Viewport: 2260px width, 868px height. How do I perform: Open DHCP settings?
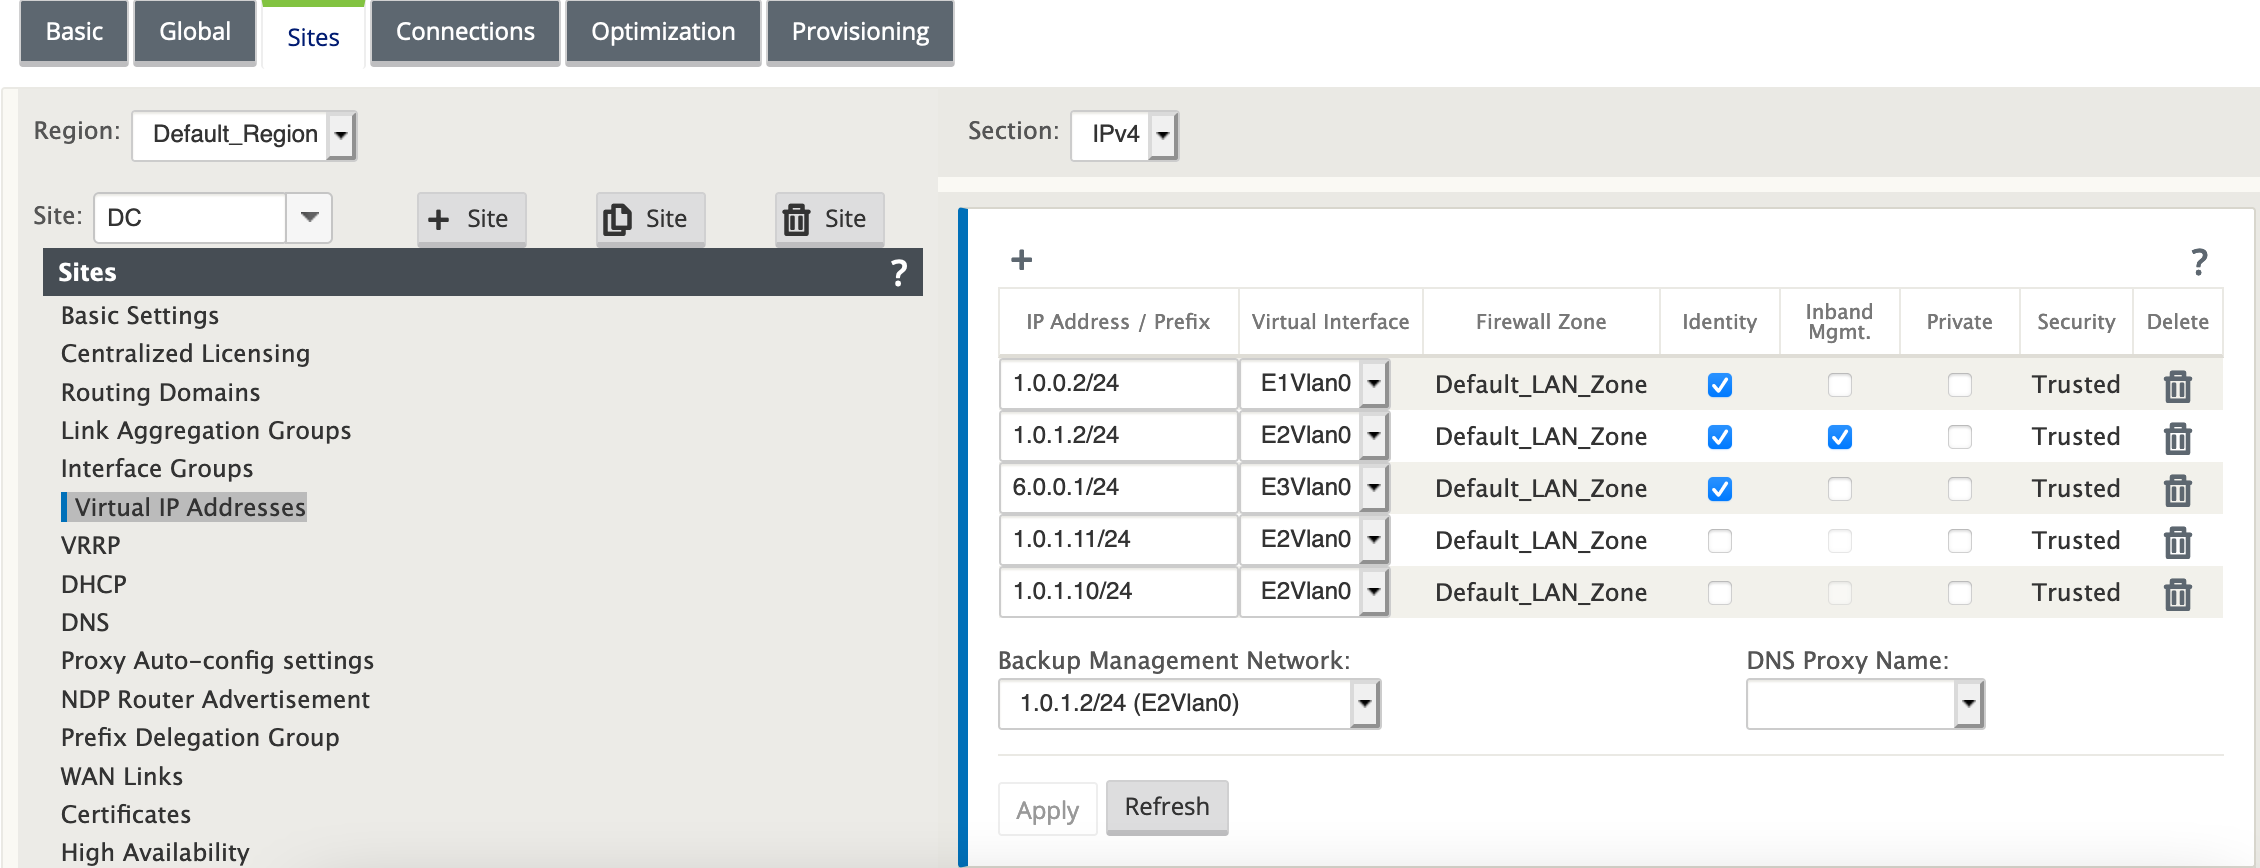click(94, 584)
